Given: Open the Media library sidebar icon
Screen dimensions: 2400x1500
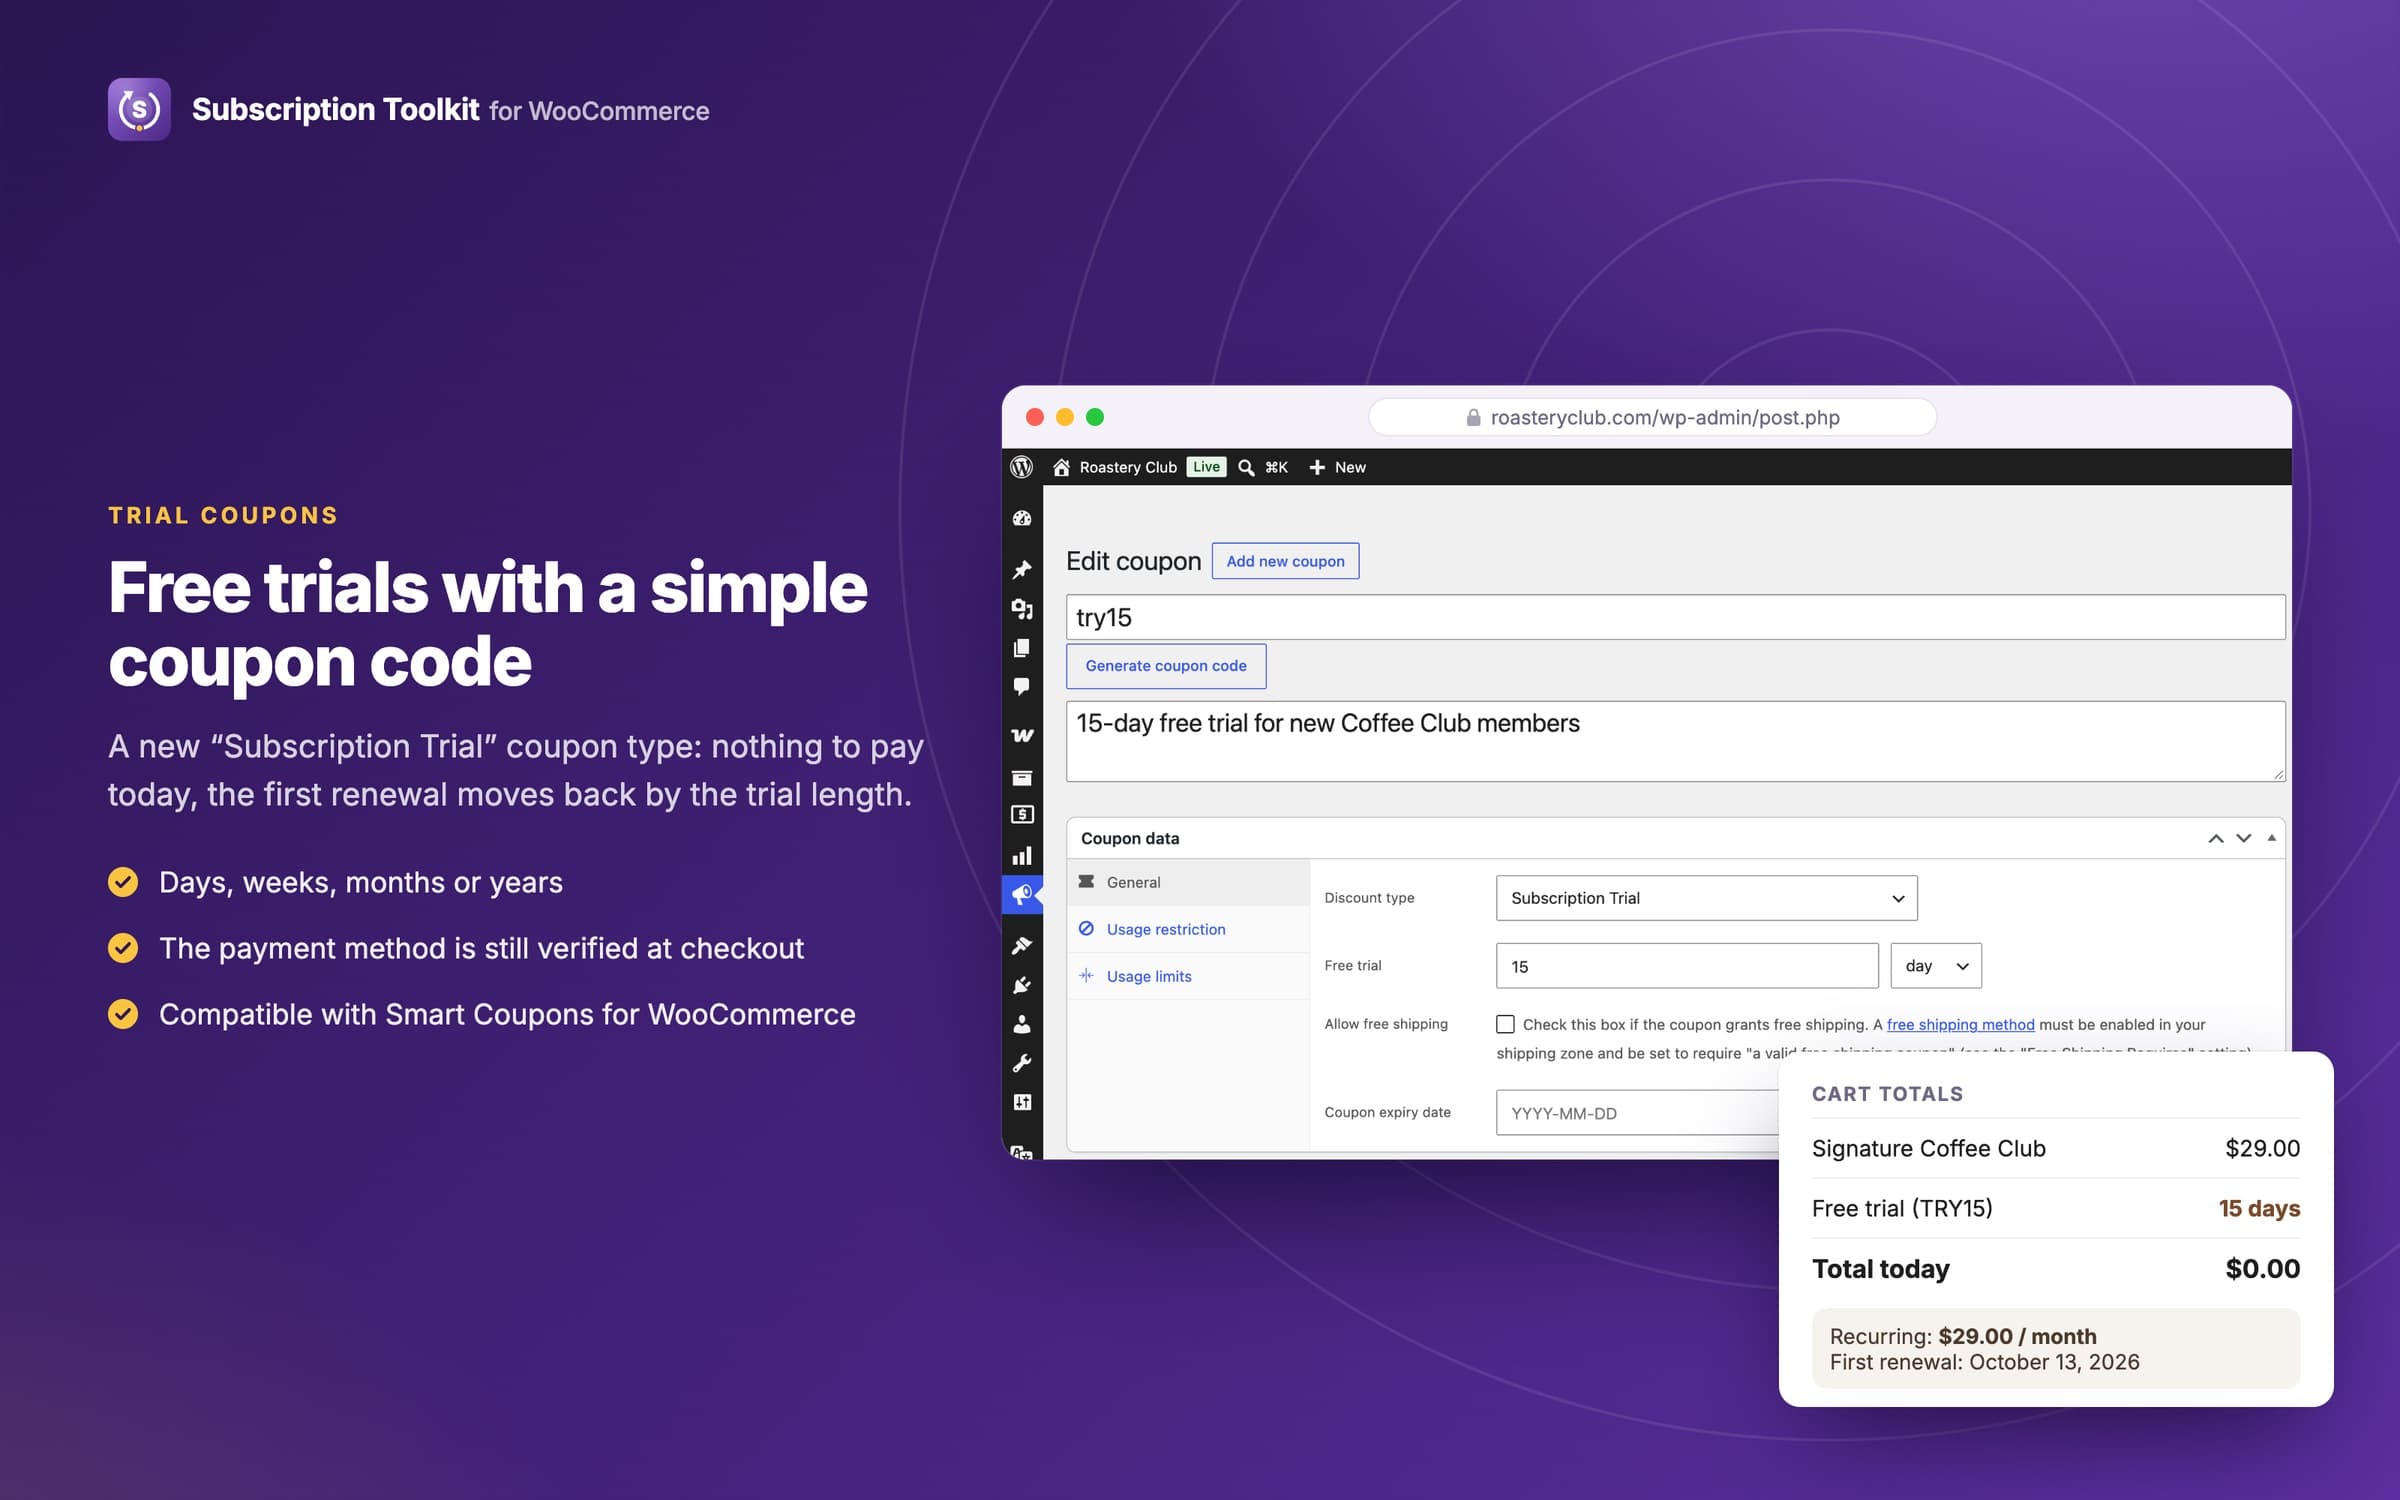Looking at the screenshot, I should (1021, 609).
